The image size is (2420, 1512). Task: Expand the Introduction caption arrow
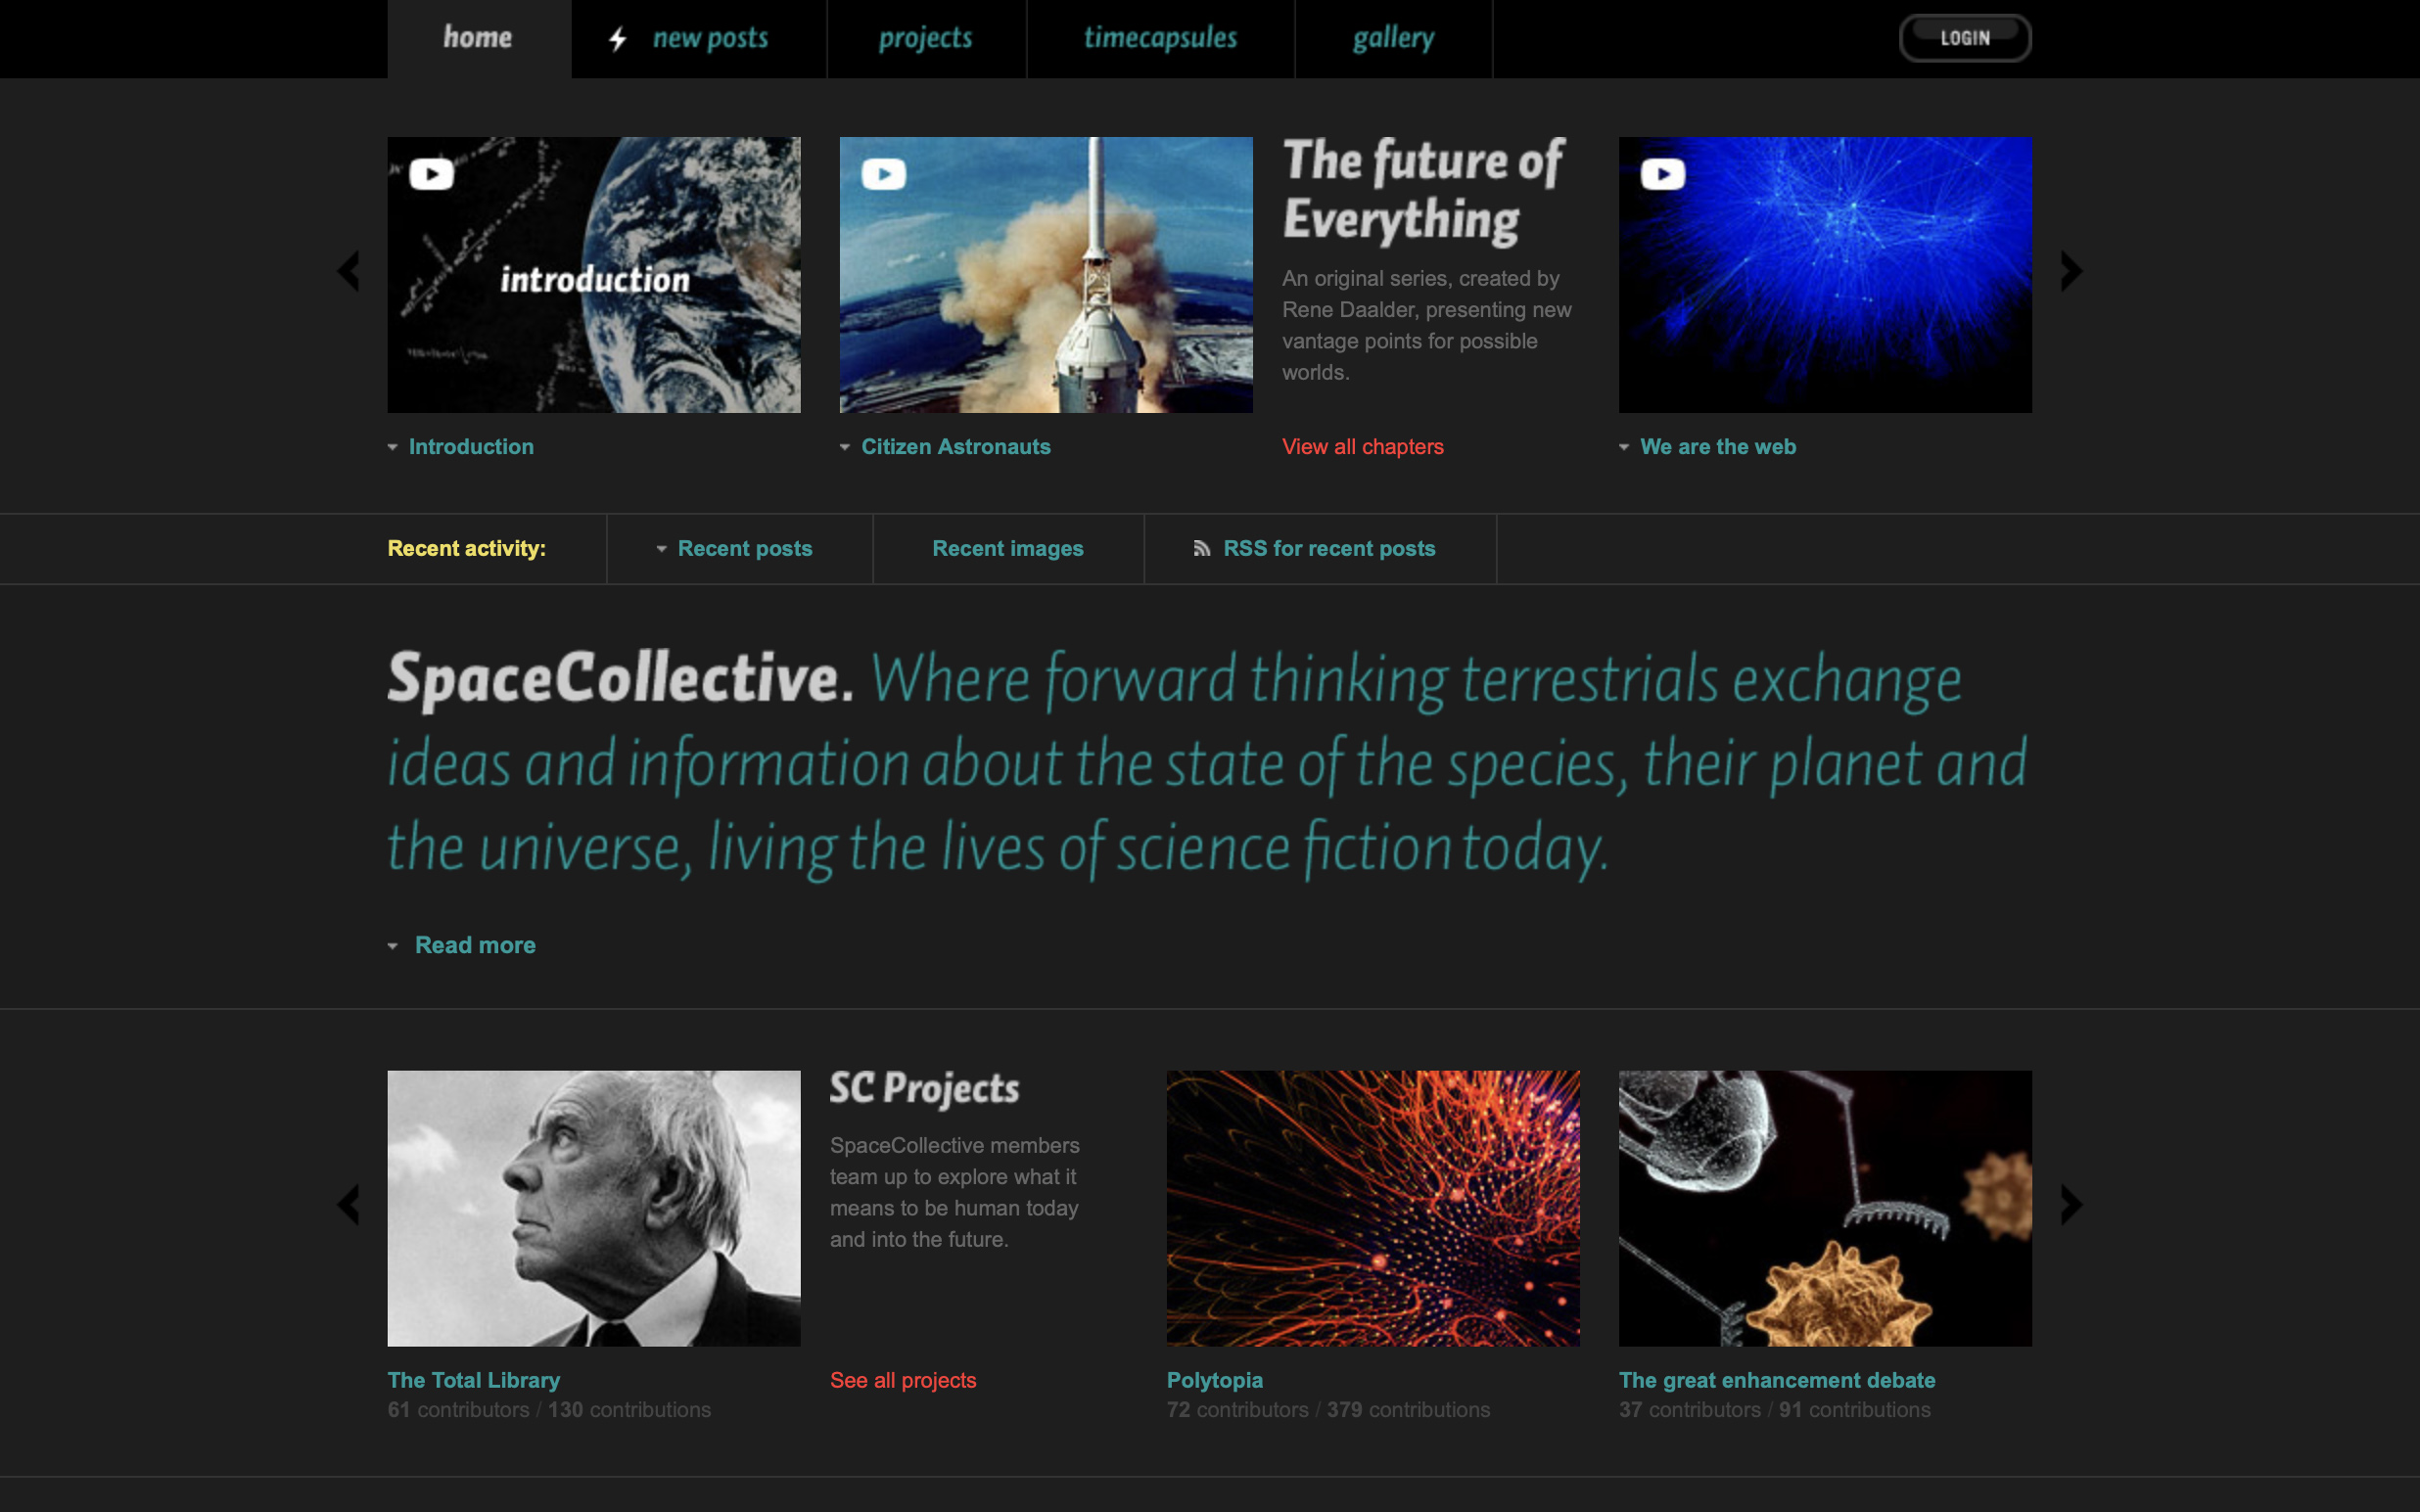click(x=393, y=447)
